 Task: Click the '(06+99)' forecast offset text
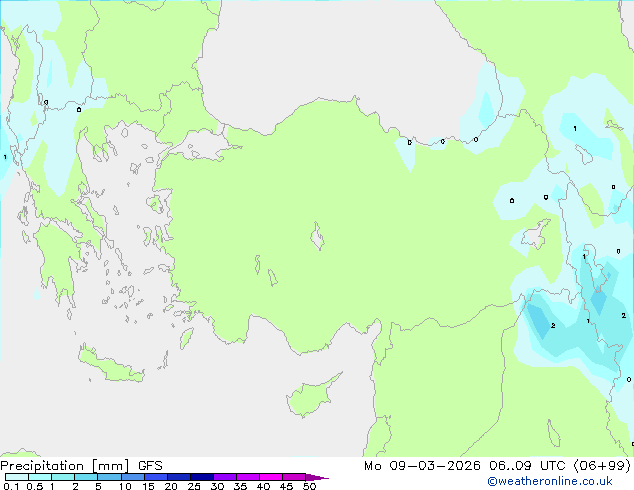click(x=602, y=466)
